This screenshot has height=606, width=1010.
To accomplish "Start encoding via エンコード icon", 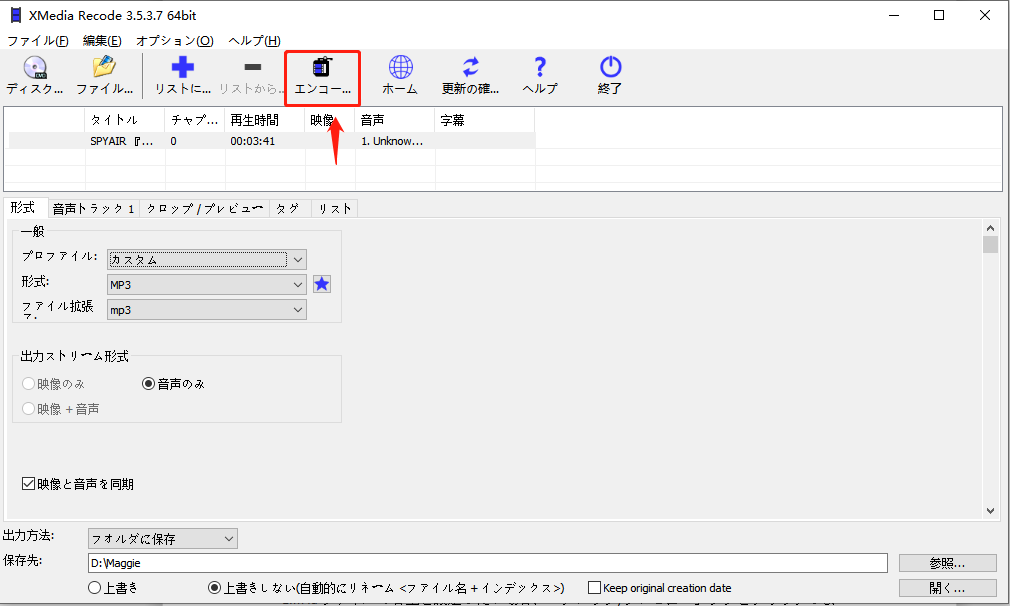I will pos(322,72).
